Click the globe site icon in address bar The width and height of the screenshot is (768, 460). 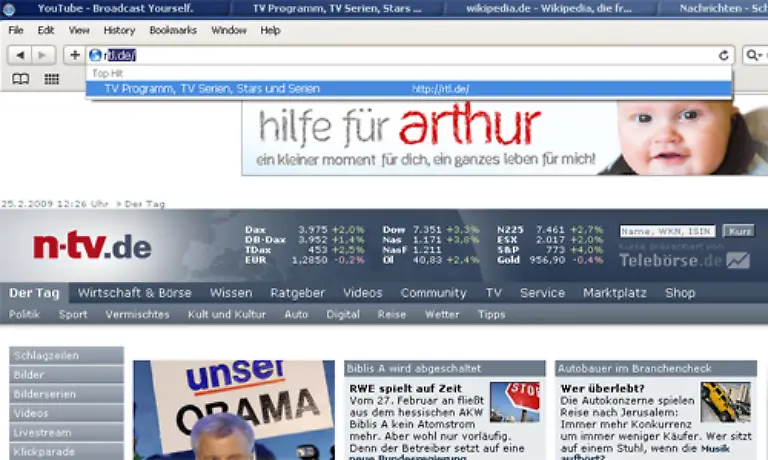click(96, 55)
